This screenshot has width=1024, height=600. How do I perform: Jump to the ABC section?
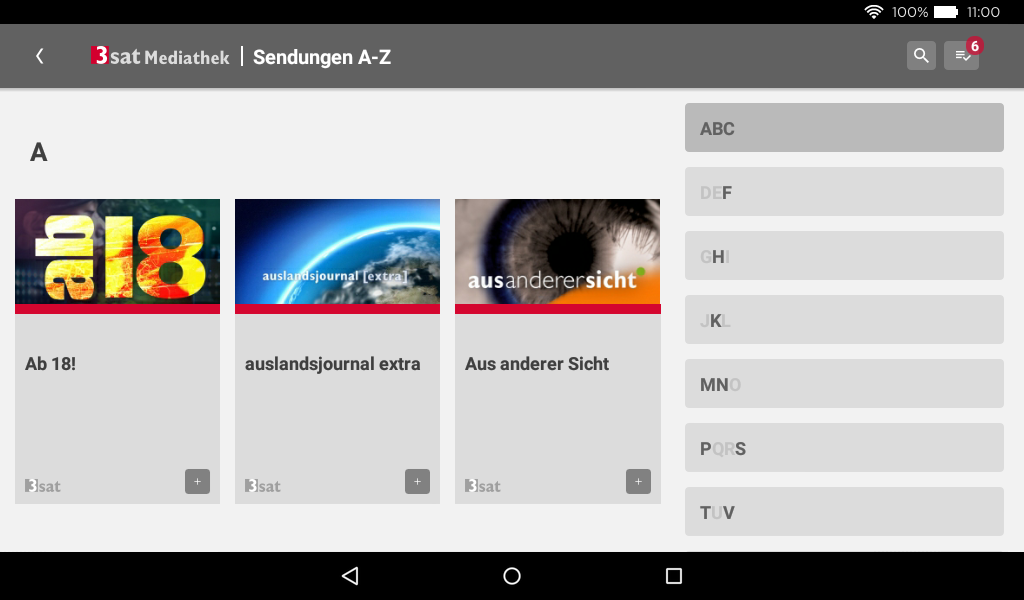pyautogui.click(x=844, y=127)
